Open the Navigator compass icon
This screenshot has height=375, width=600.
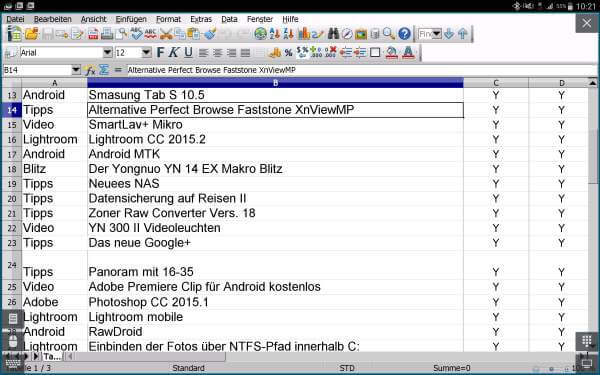(347, 34)
